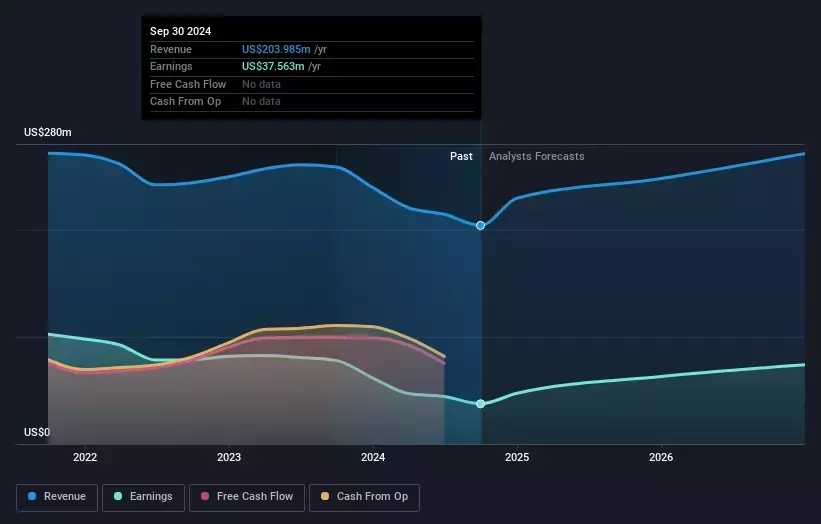
Task: Click the 2022 x-axis label
Action: (85, 457)
